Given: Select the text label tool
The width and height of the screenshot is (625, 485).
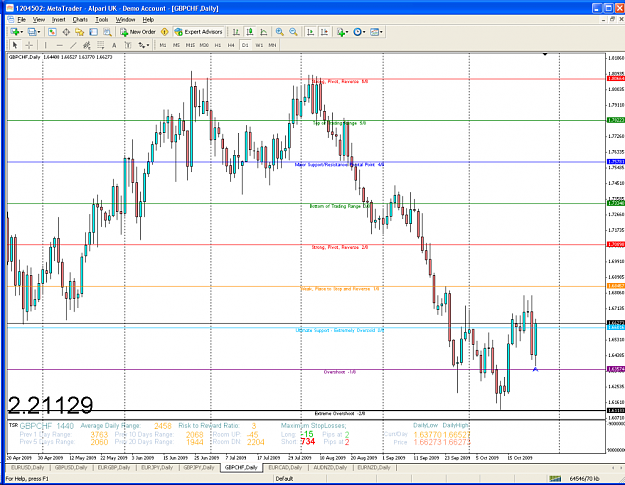Looking at the screenshot, I should [x=128, y=45].
